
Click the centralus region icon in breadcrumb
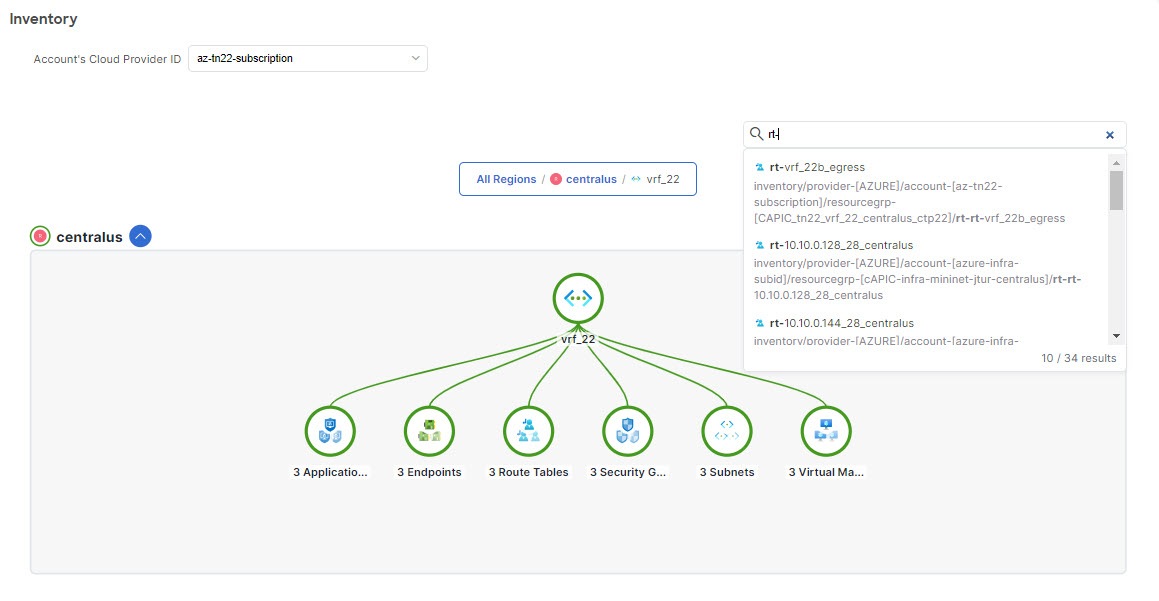pos(556,179)
